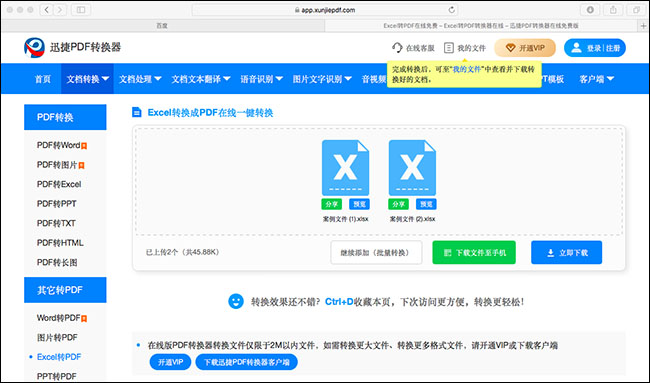This screenshot has width=650, height=383.
Task: Click 继续添加（批量转换）button
Action: [x=376, y=252]
